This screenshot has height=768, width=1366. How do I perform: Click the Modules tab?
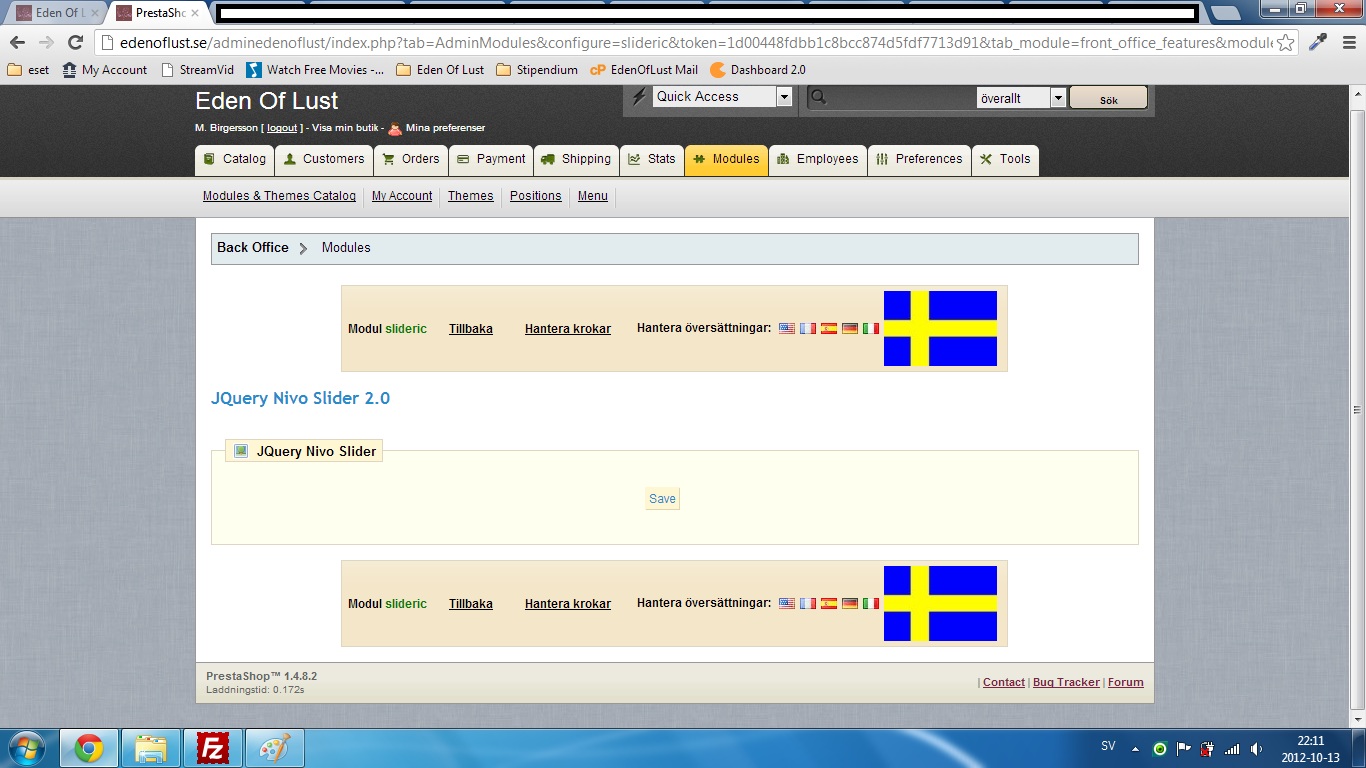726,159
